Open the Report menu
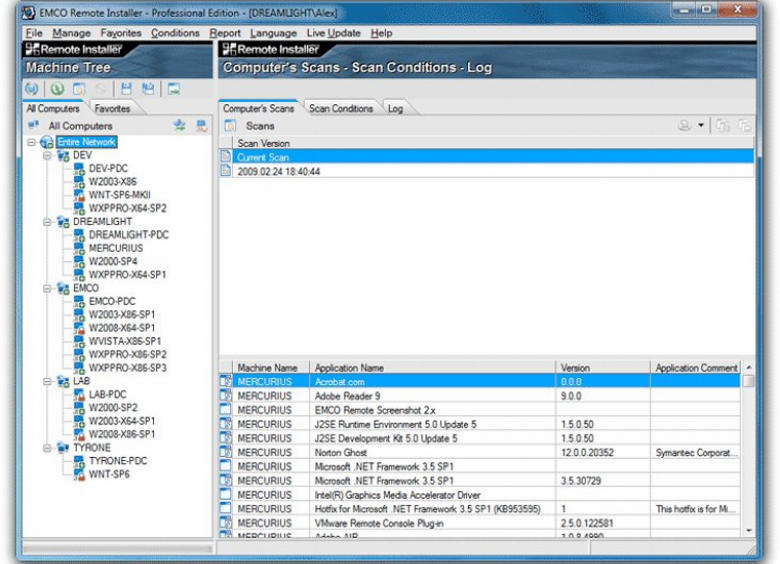 click(x=225, y=33)
